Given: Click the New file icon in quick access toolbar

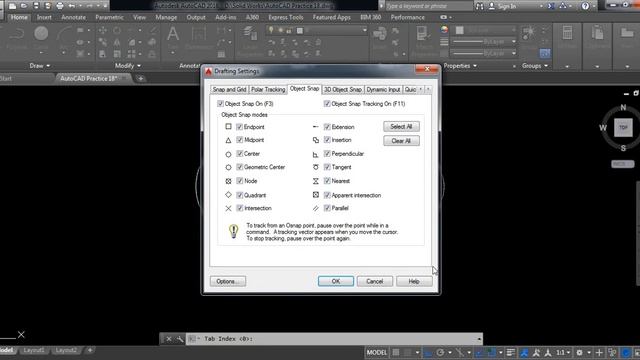Looking at the screenshot, I should coord(12,6).
